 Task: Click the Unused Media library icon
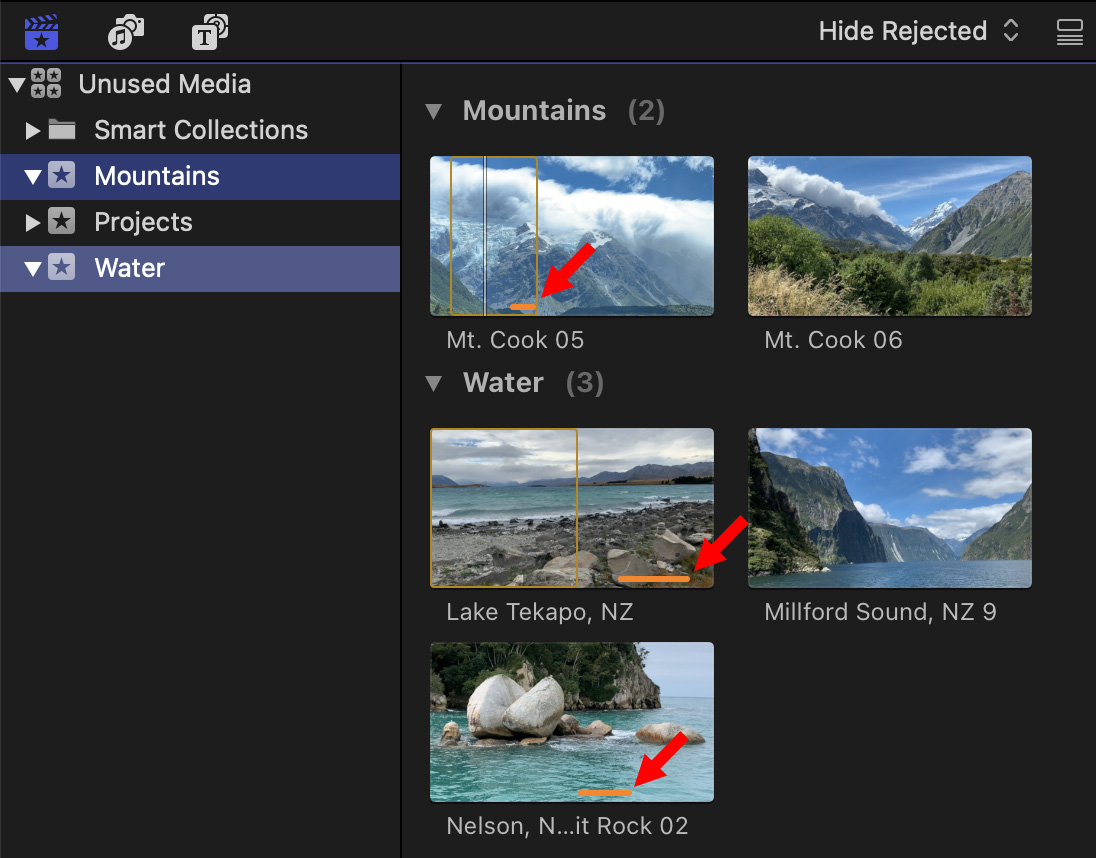(46, 84)
